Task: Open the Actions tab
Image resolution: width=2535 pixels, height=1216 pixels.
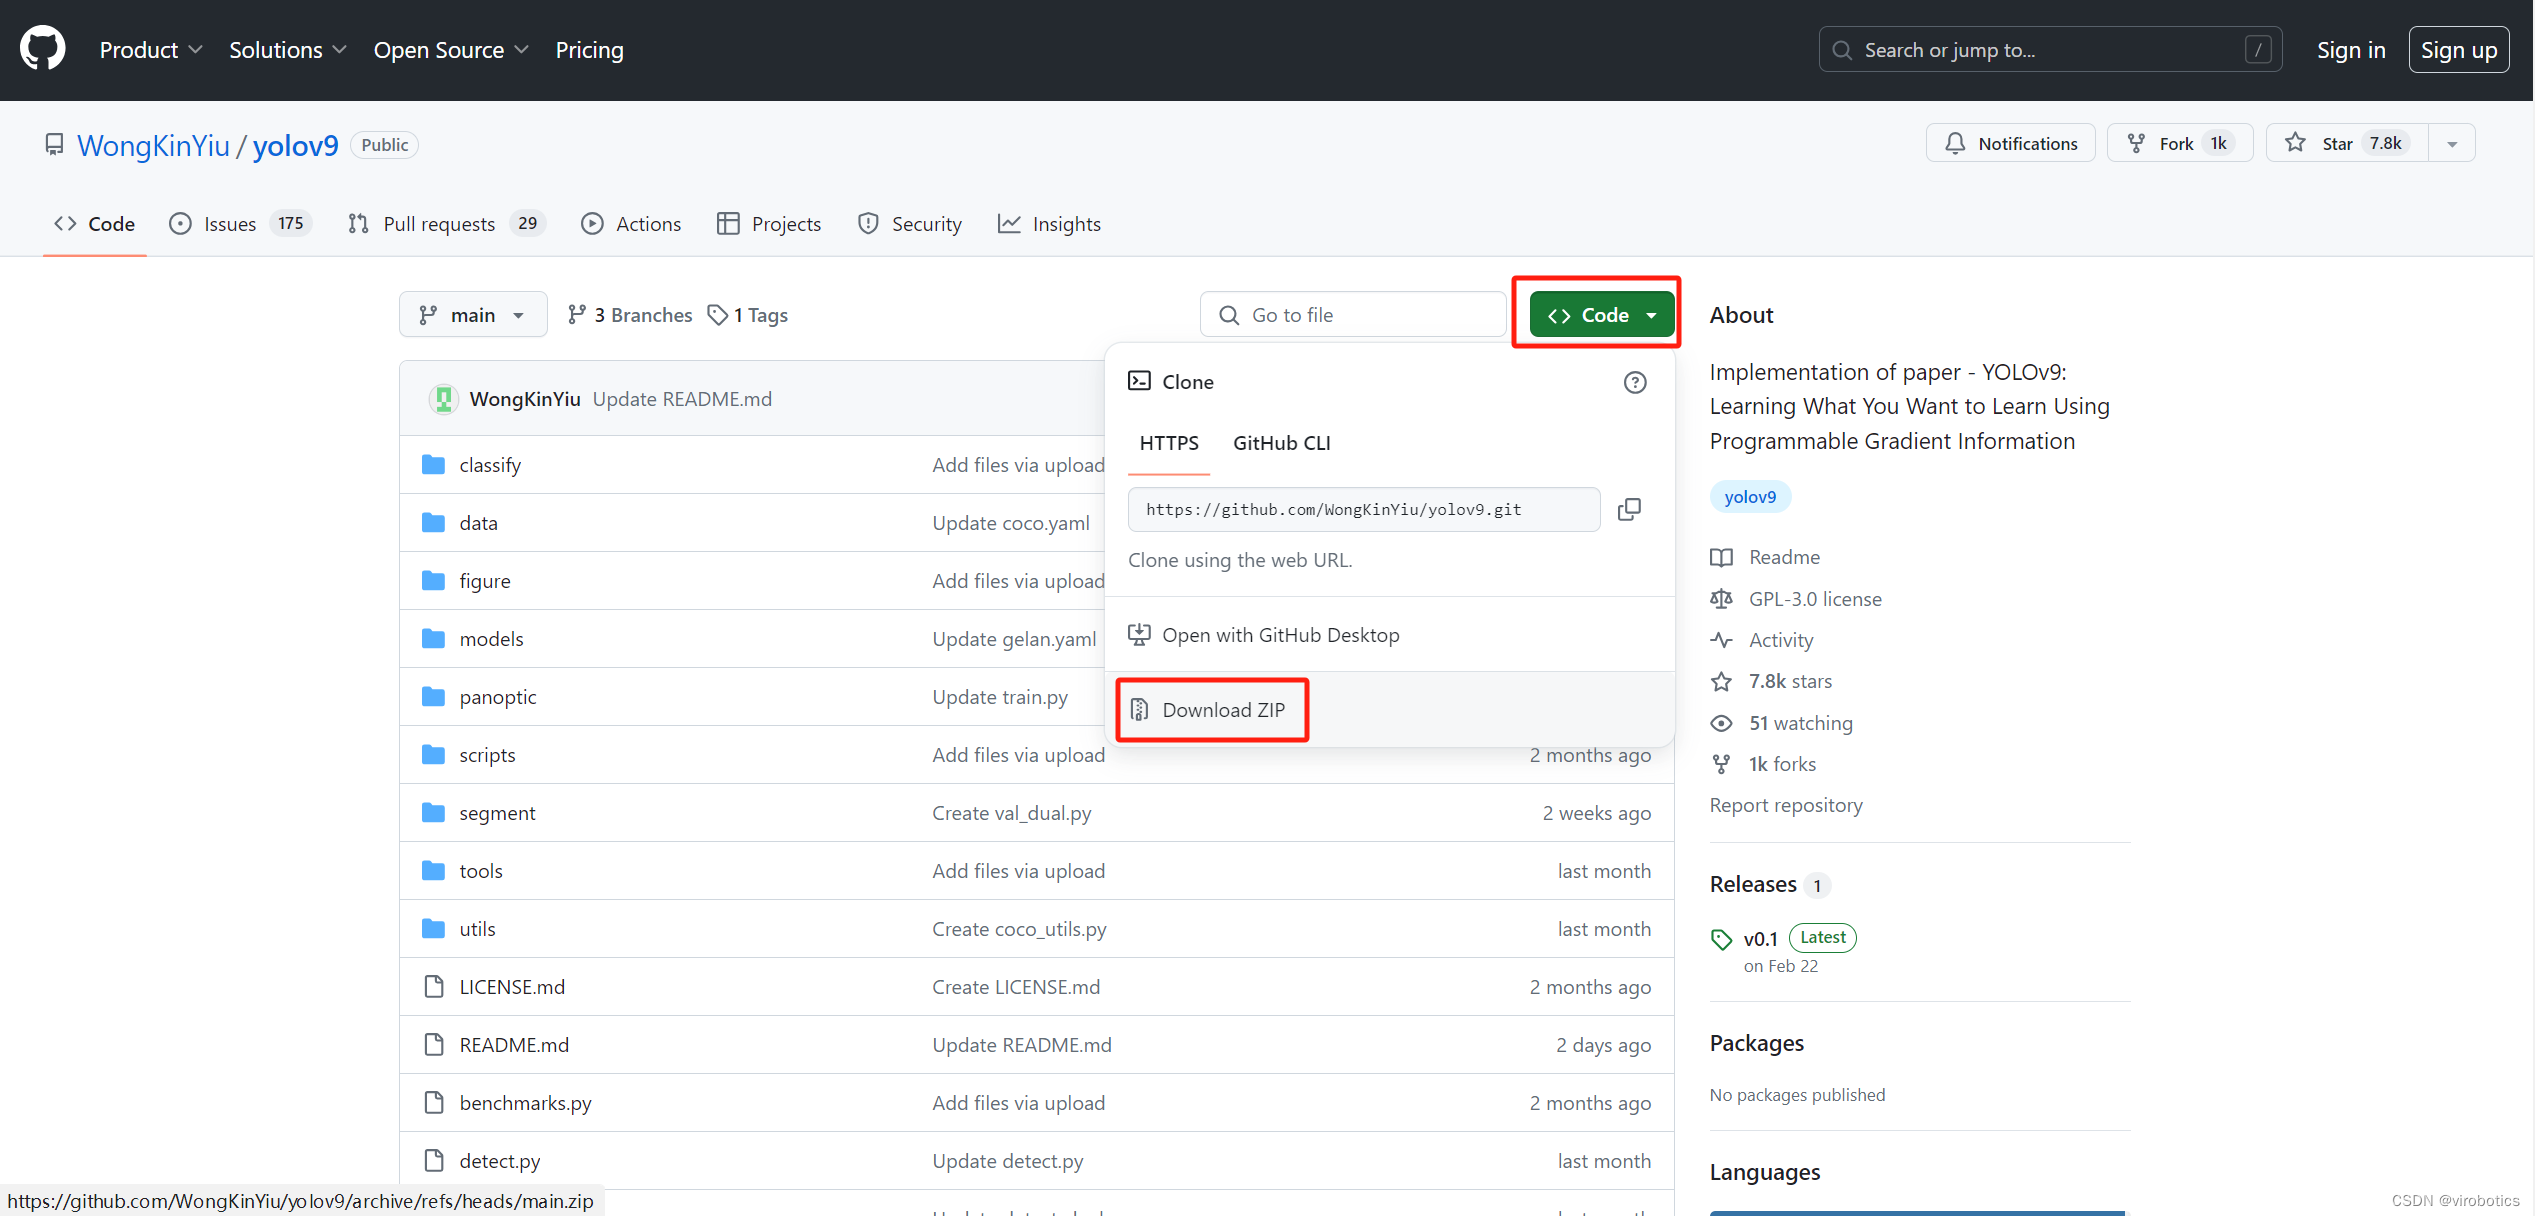Action: click(x=631, y=224)
